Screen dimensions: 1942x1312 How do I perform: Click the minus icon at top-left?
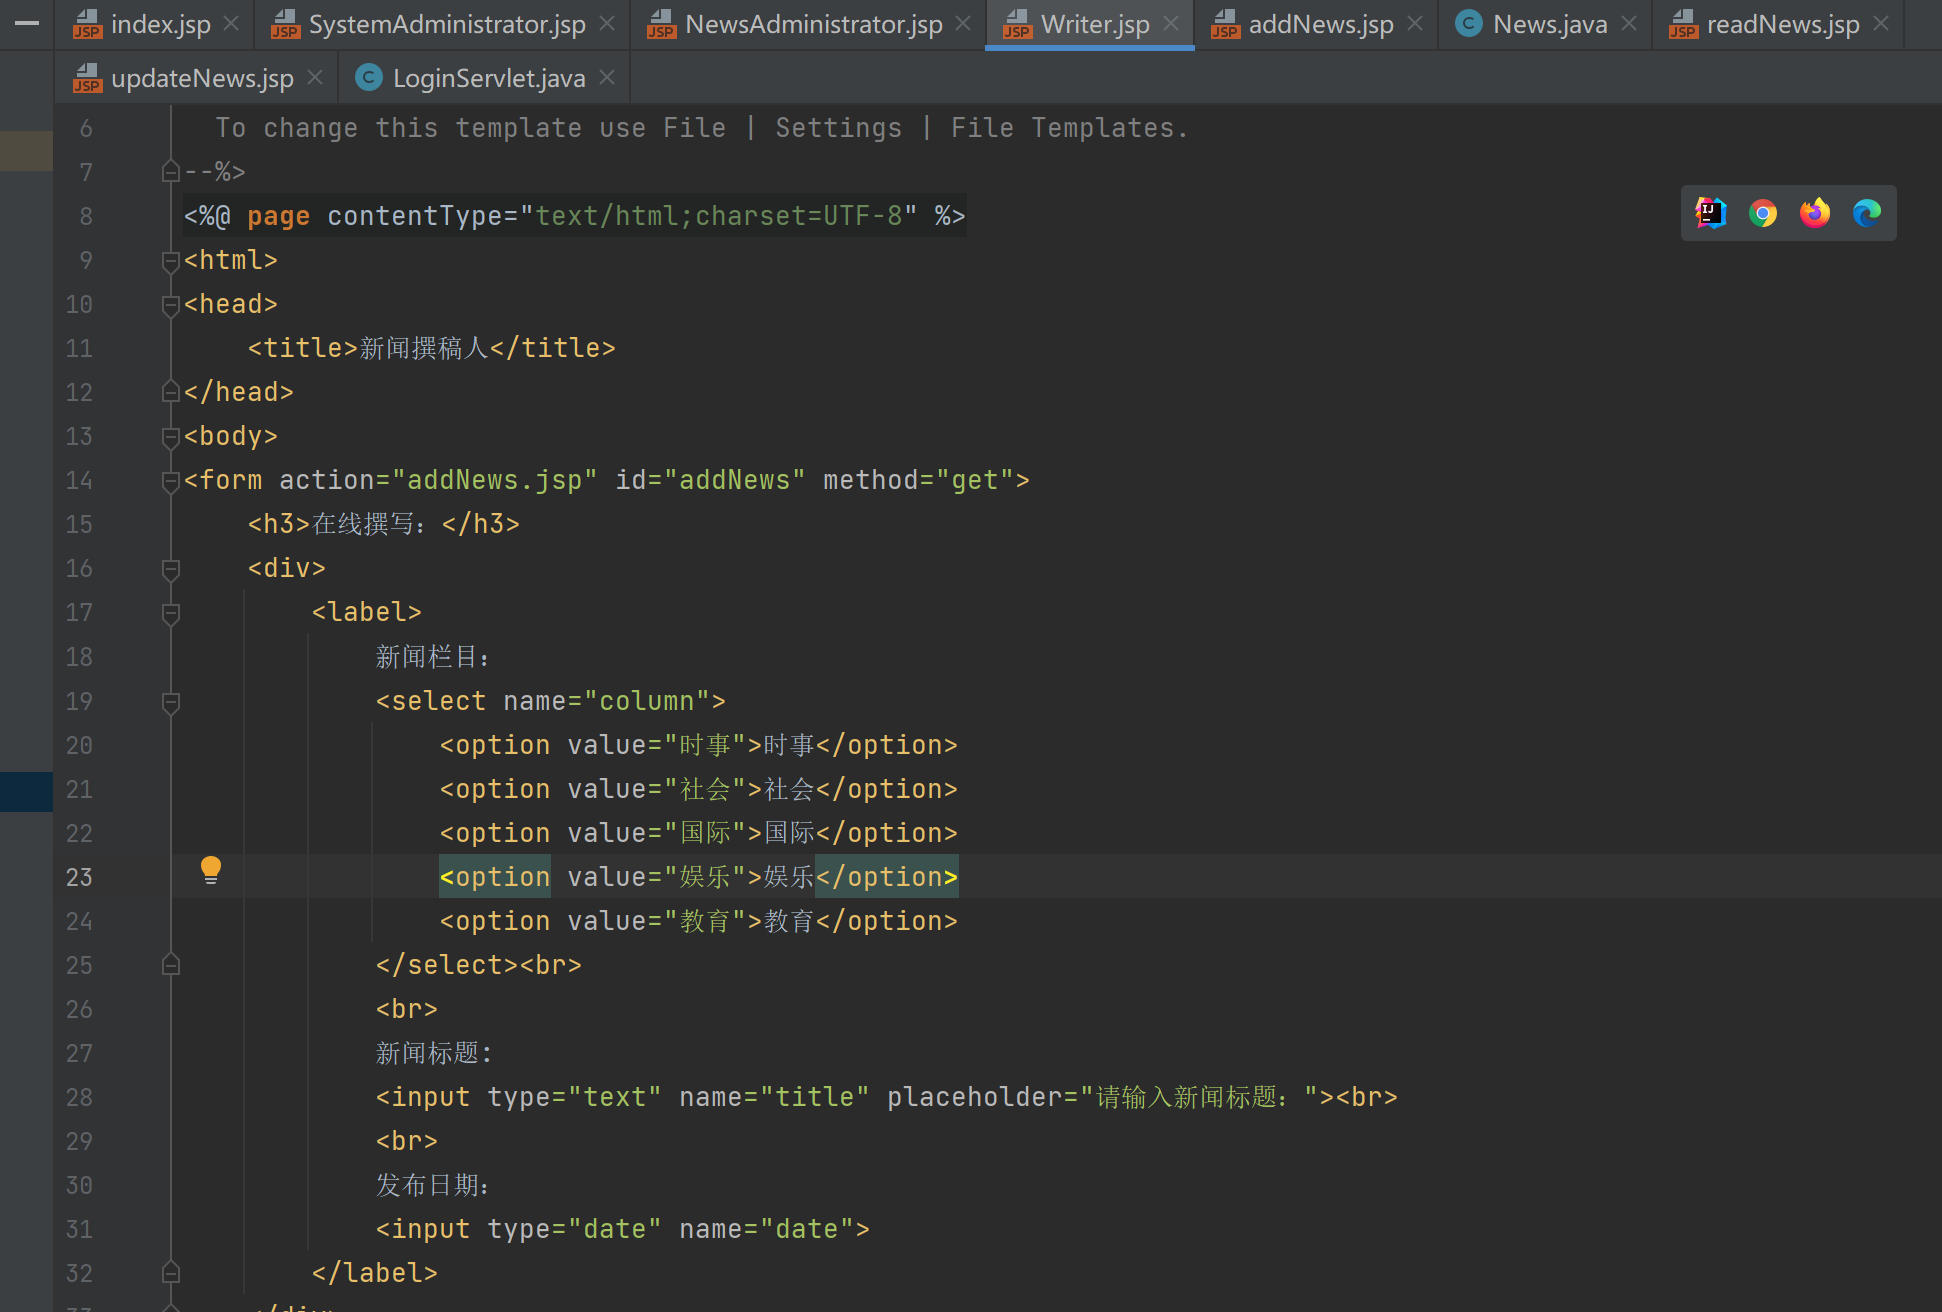[27, 22]
